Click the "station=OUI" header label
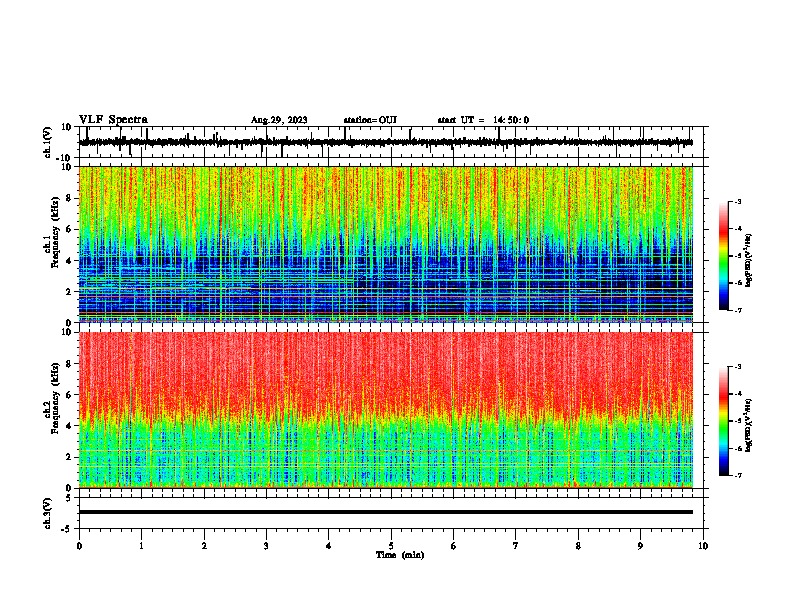Viewport: 792px width, 612px height. coord(370,120)
